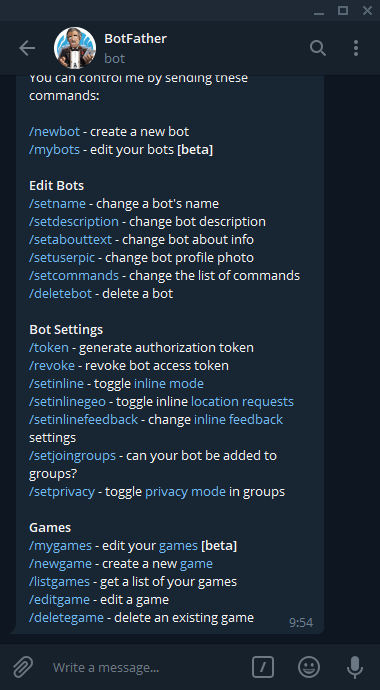Attach a file with the paperclip icon

[x=23, y=667]
